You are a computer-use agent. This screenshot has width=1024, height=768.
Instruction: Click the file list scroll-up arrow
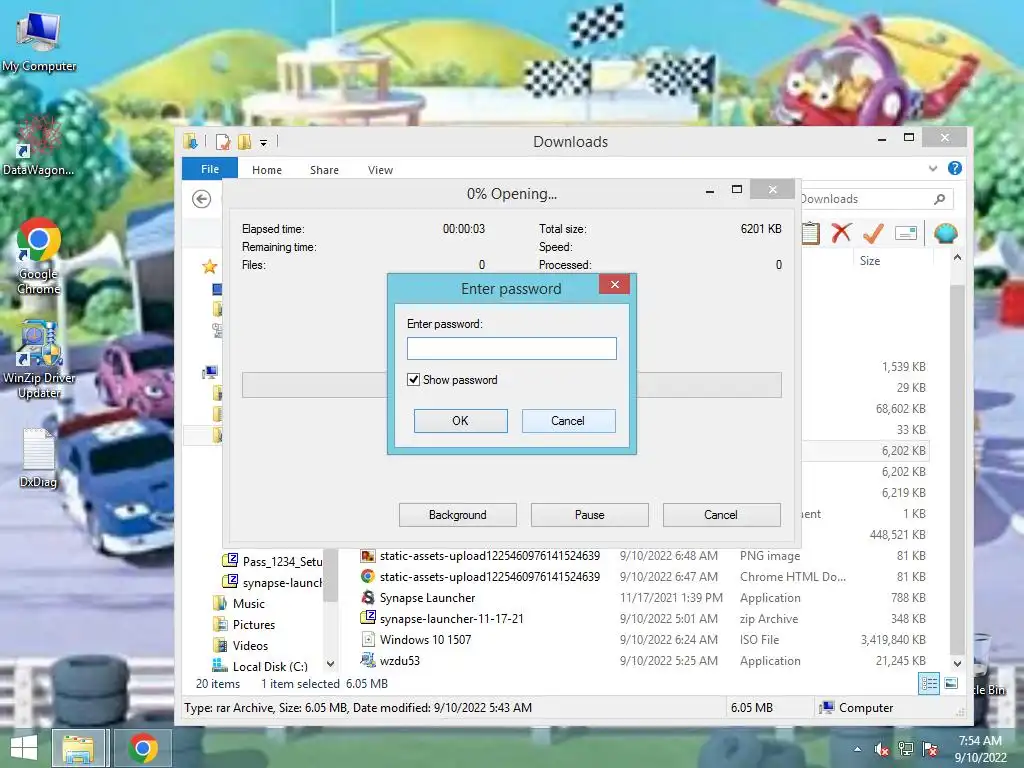tap(957, 258)
